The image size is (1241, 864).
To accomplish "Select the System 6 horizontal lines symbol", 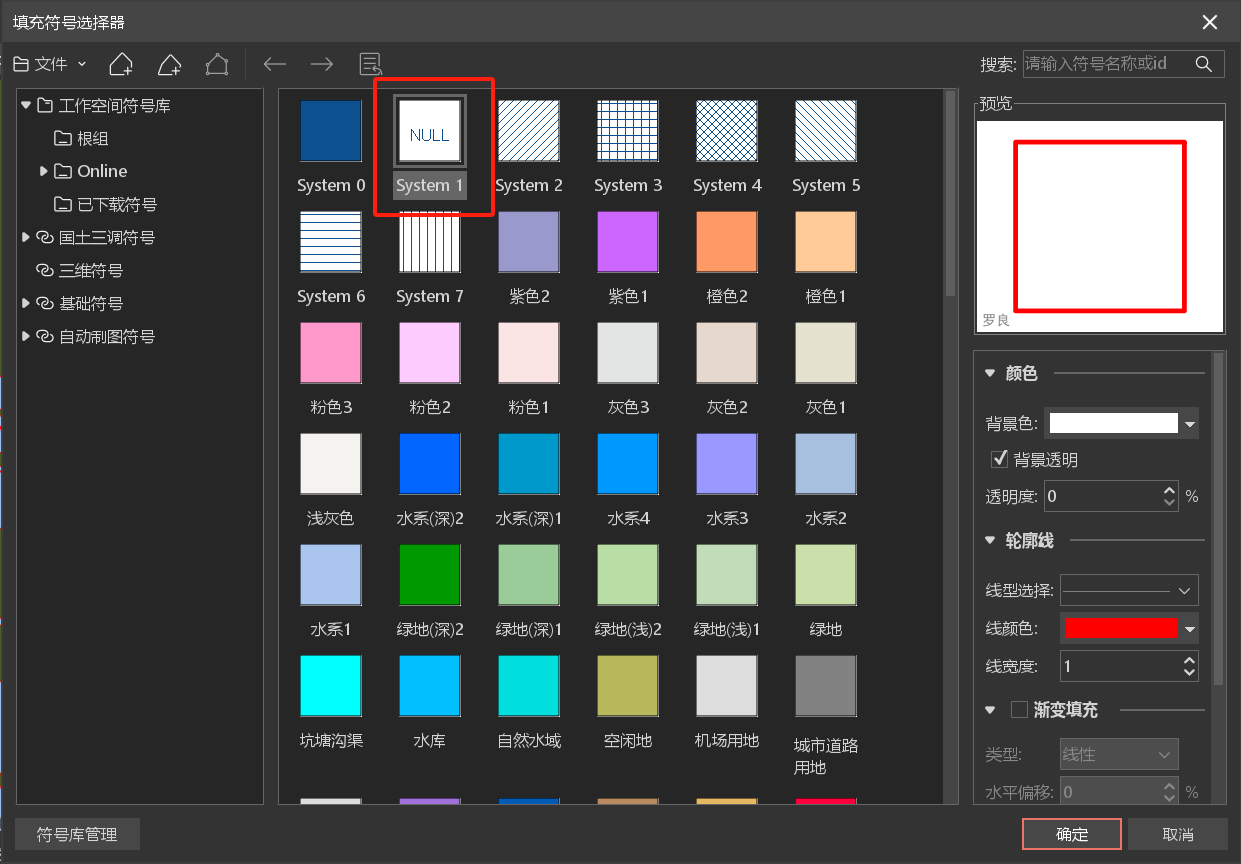I will (x=331, y=242).
